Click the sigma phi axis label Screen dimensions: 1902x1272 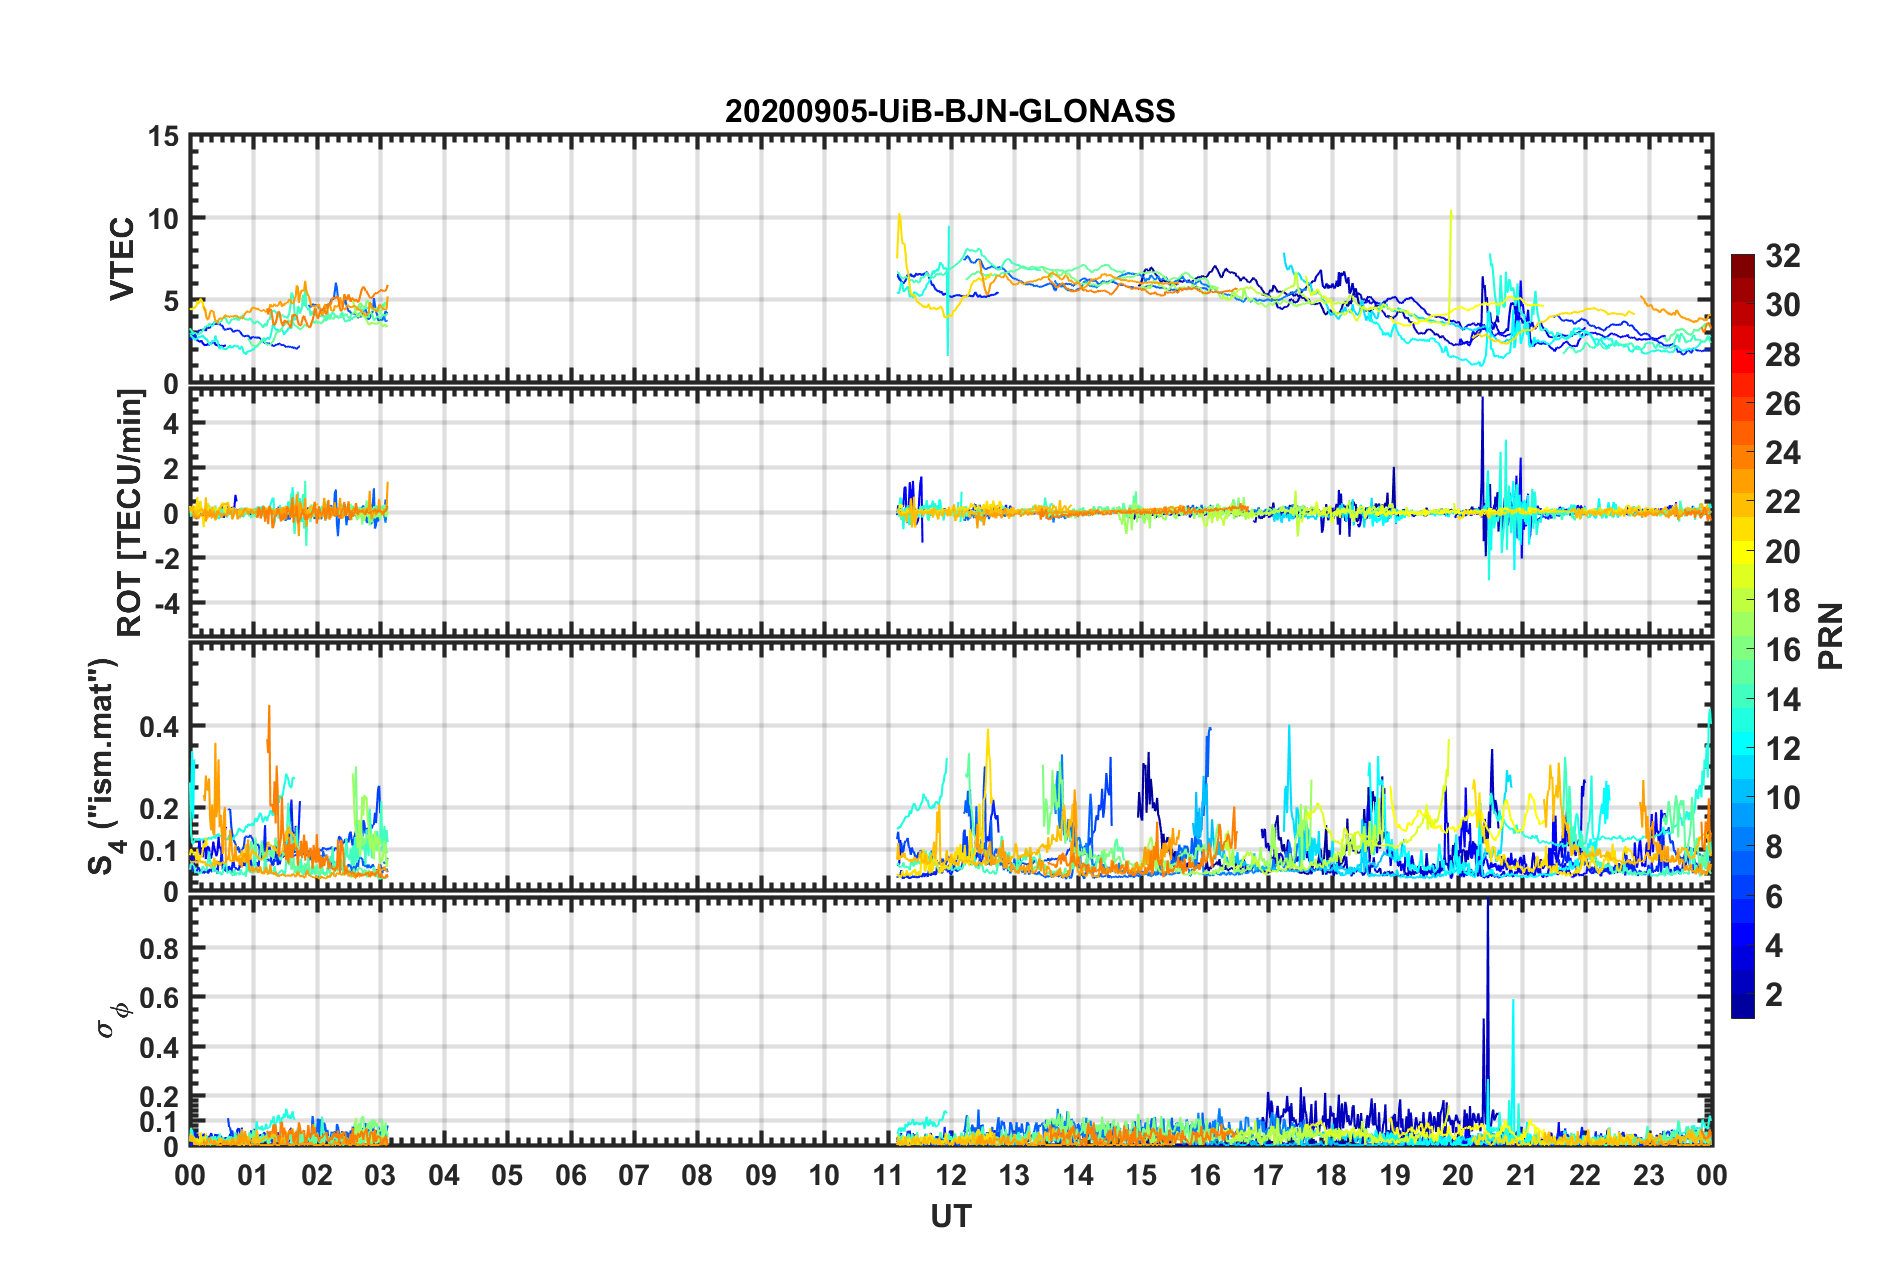click(x=113, y=1021)
